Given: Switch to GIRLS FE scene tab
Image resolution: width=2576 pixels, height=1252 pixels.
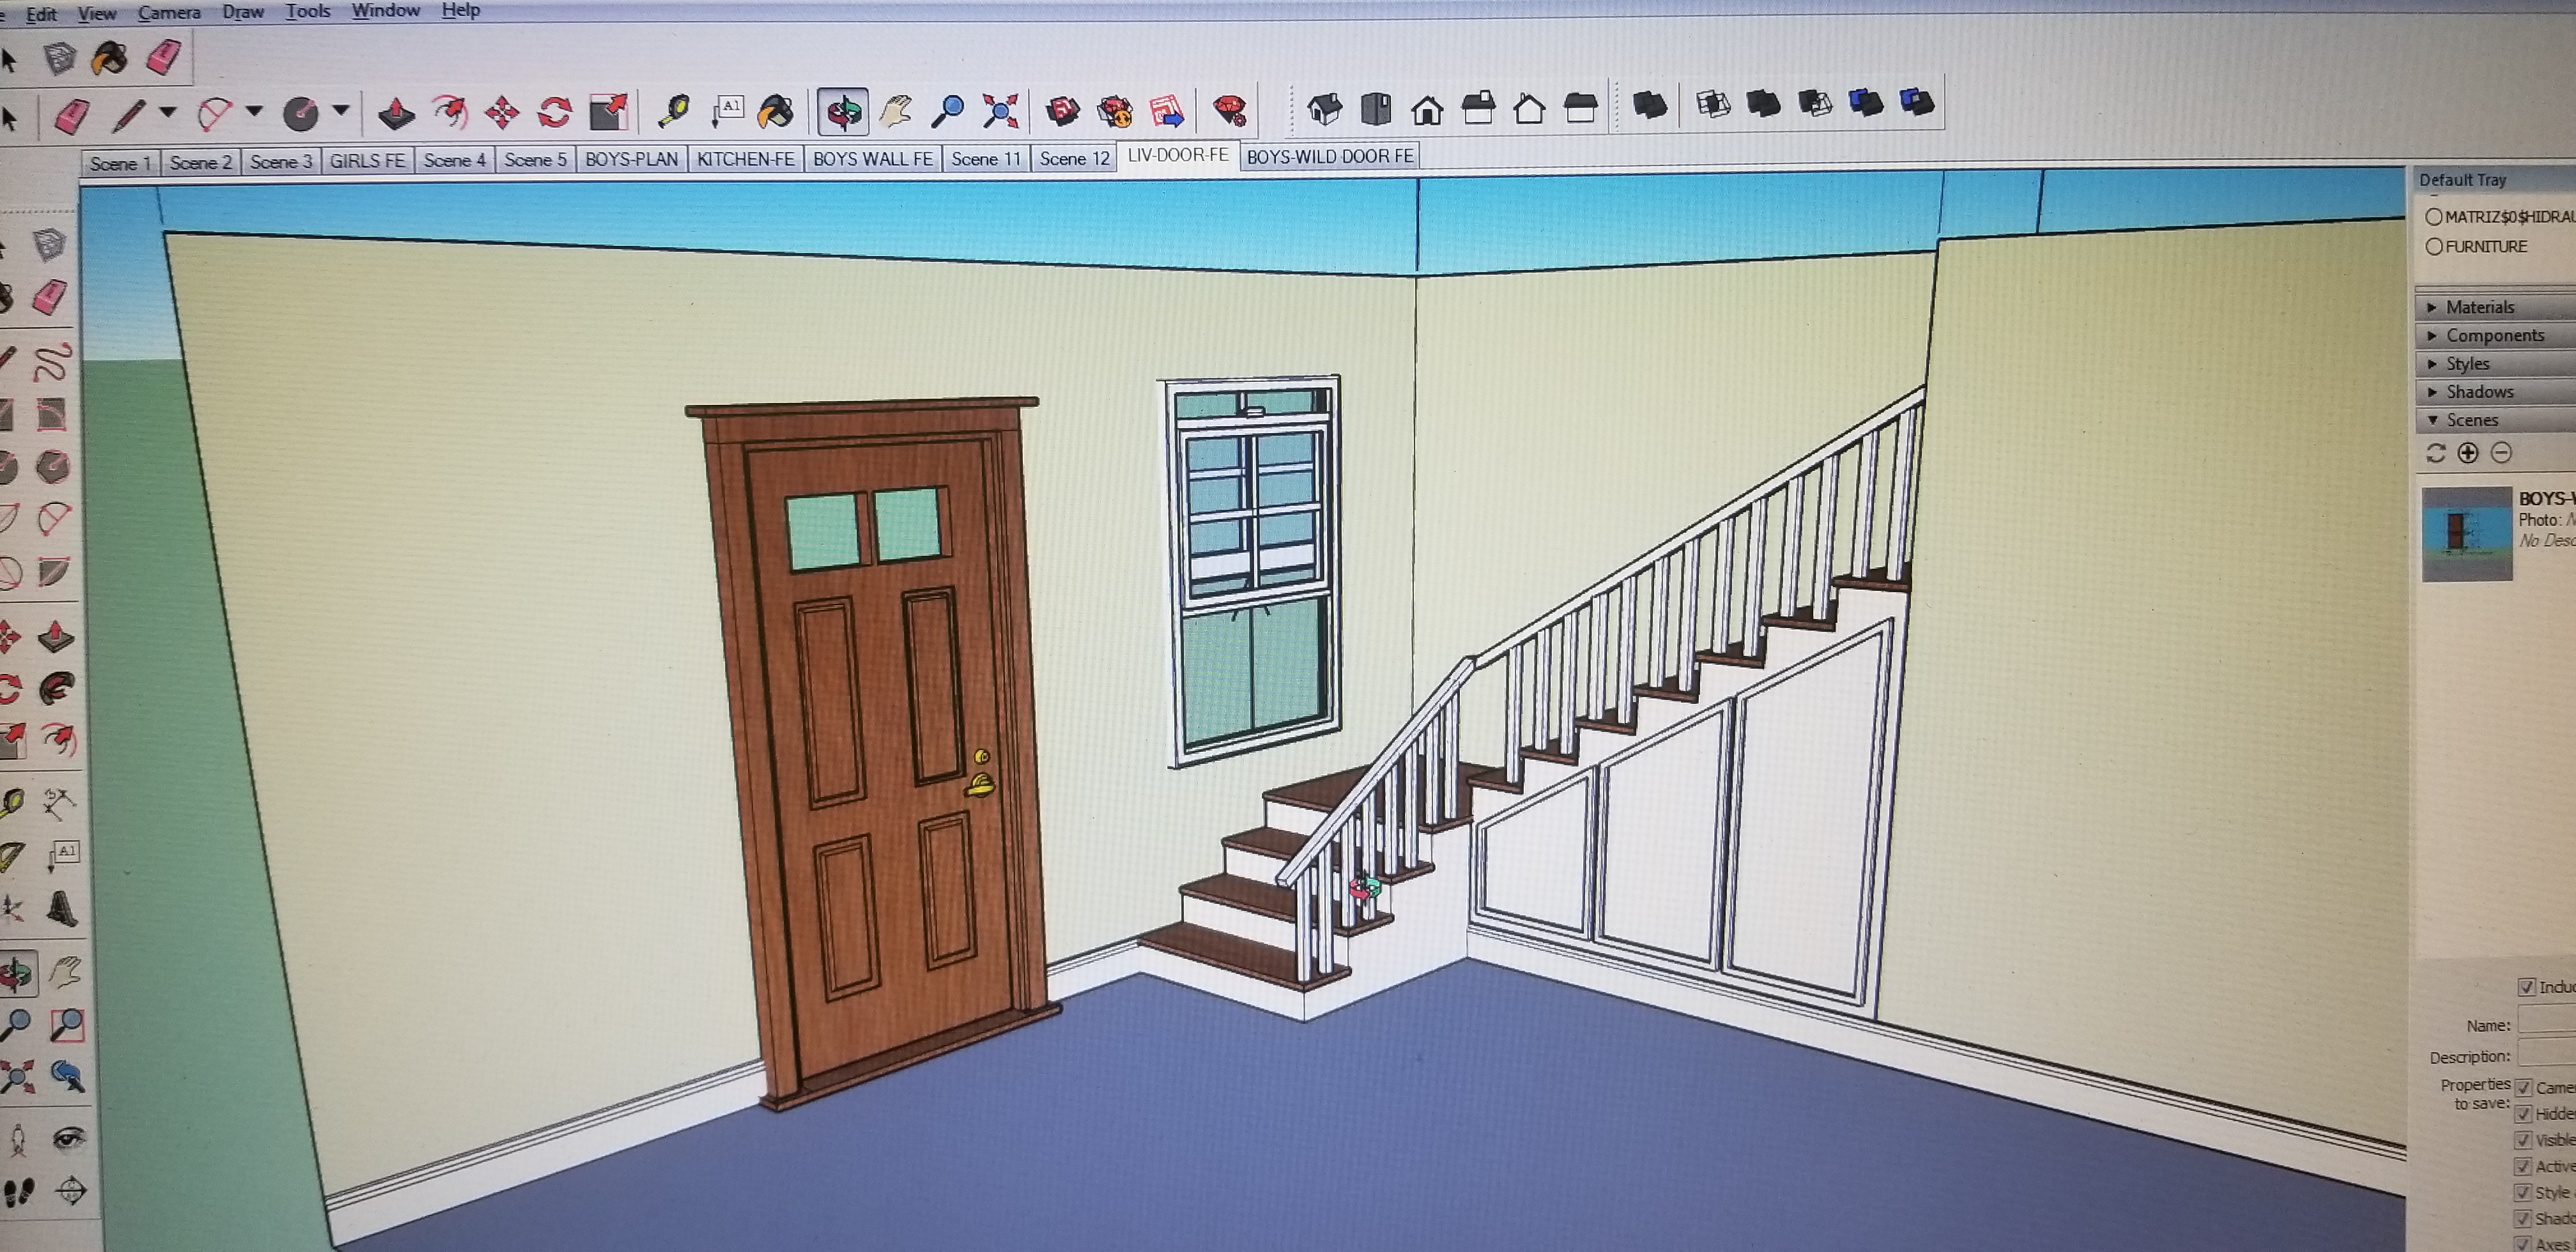Looking at the screenshot, I should tap(367, 160).
